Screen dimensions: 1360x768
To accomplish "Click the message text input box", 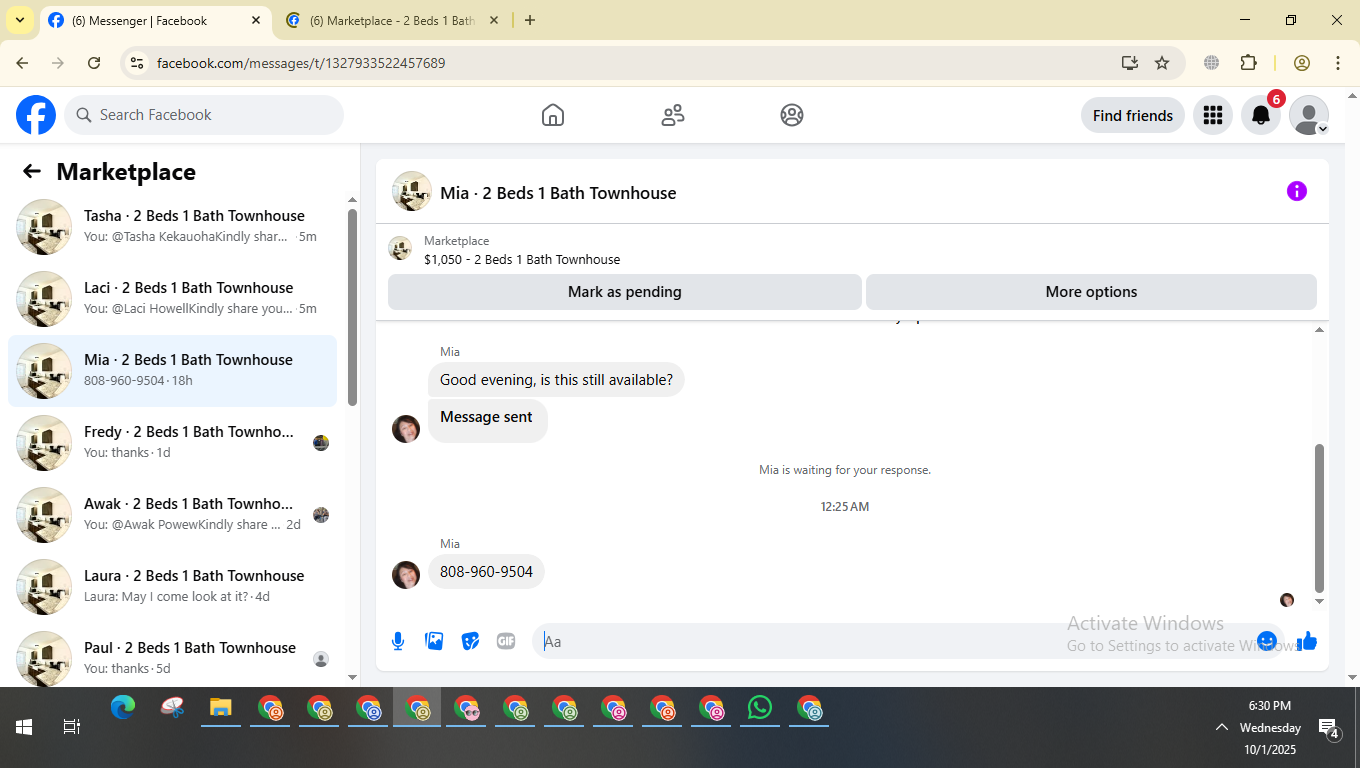I will [900, 641].
